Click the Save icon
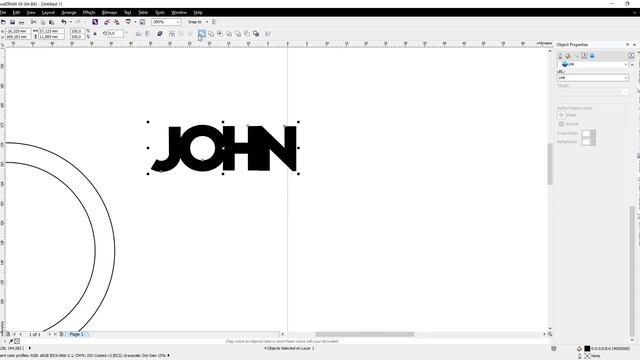This screenshot has height=360, width=640. tap(12, 22)
